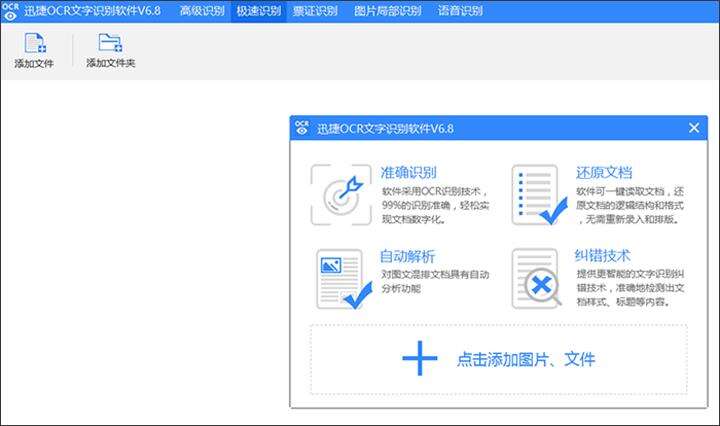Click the 还原文档 heading
Image resolution: width=720 pixels, height=426 pixels.
coord(604,173)
